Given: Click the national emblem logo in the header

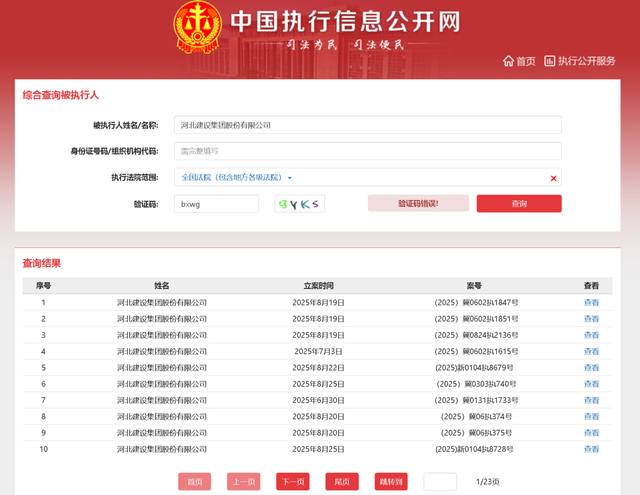Looking at the screenshot, I should pyautogui.click(x=198, y=27).
